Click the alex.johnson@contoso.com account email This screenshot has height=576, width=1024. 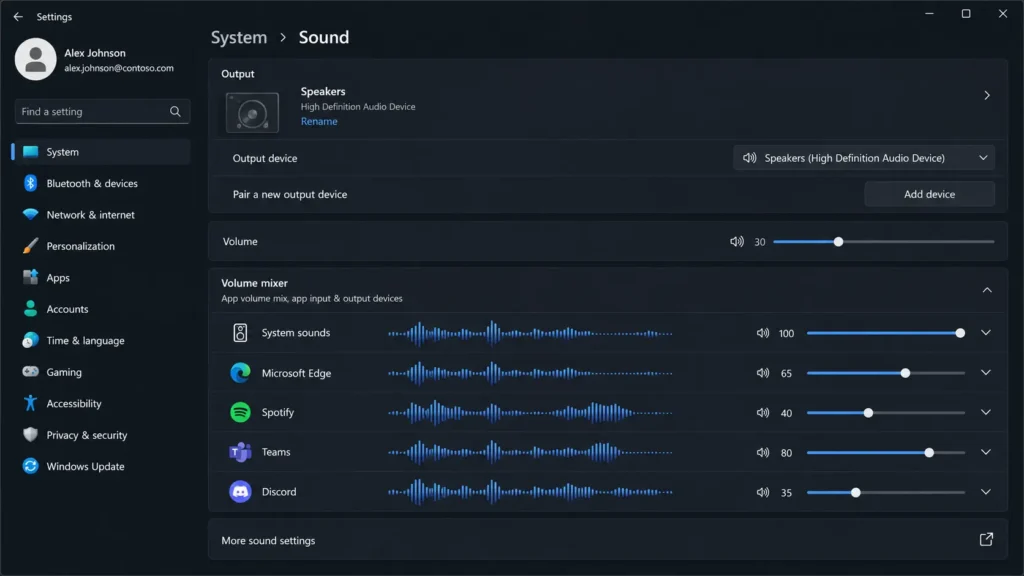119,68
